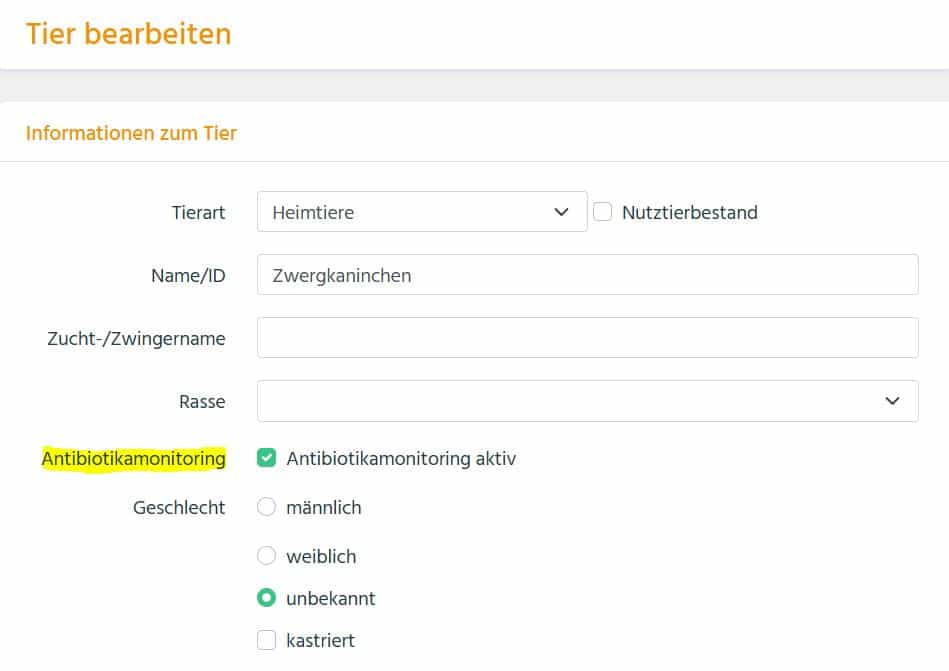Viewport: 949px width, 671px height.
Task: Expand the empty Rasse dropdown
Action: coord(570,401)
